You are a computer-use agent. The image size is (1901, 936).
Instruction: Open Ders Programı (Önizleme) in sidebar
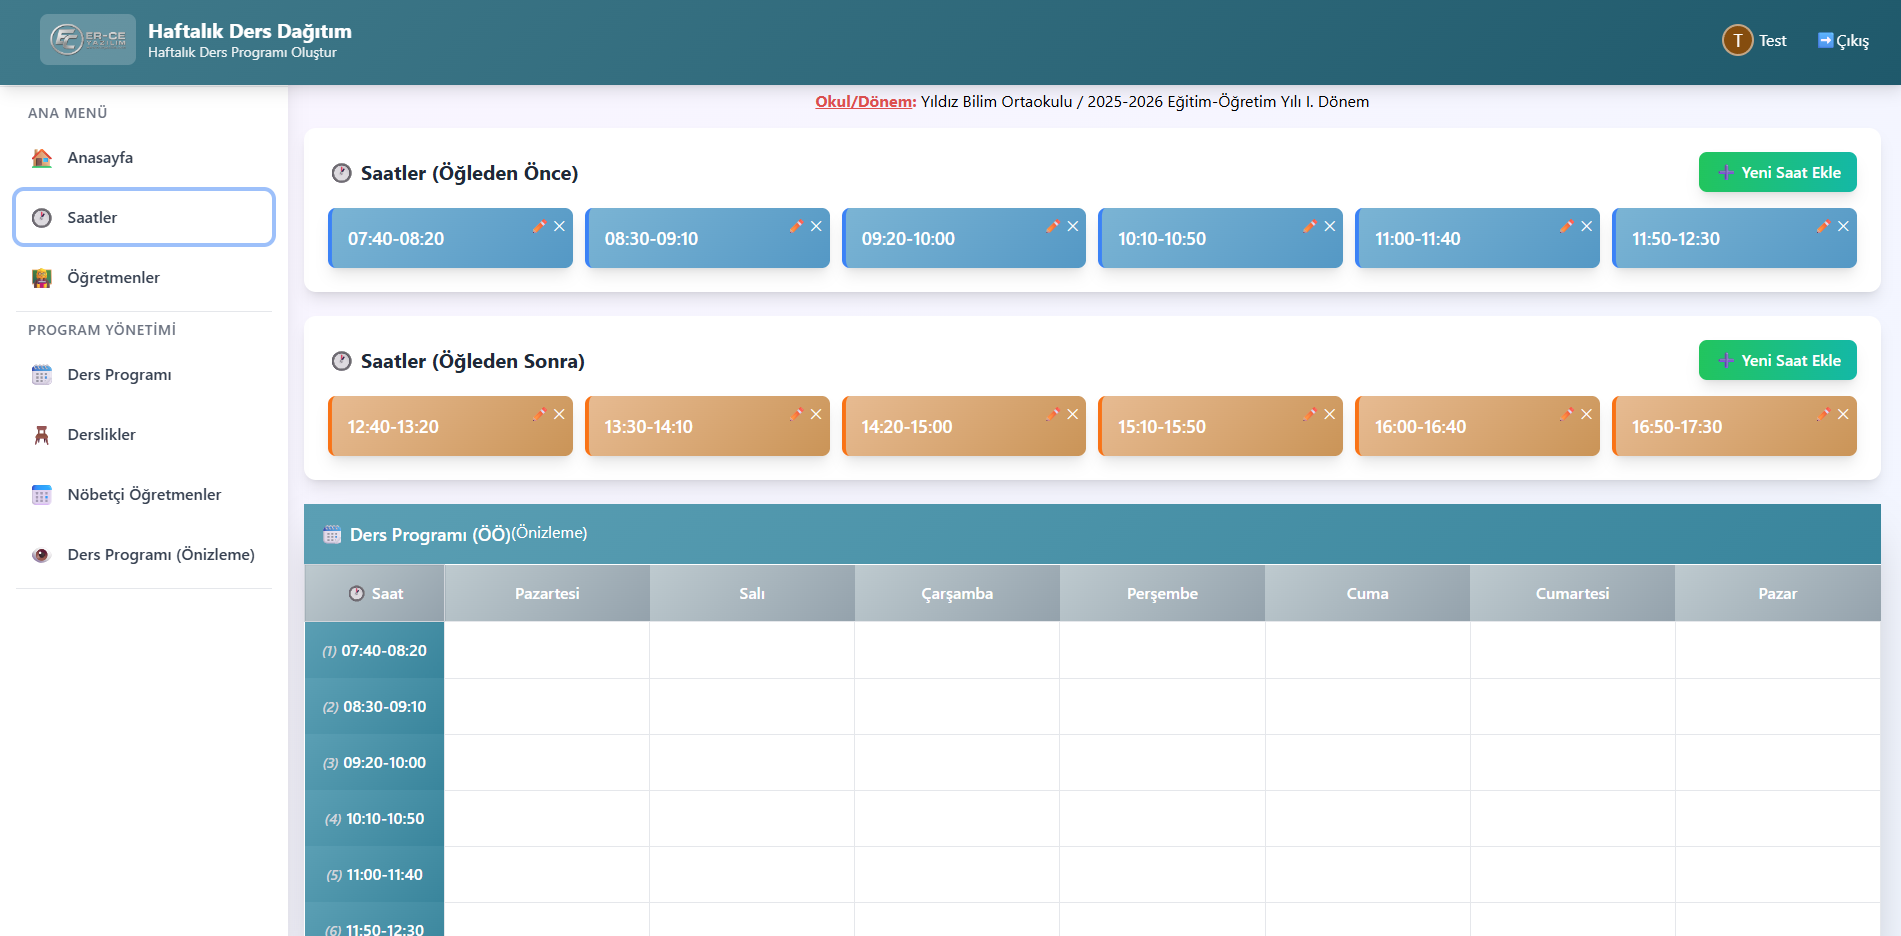(160, 555)
